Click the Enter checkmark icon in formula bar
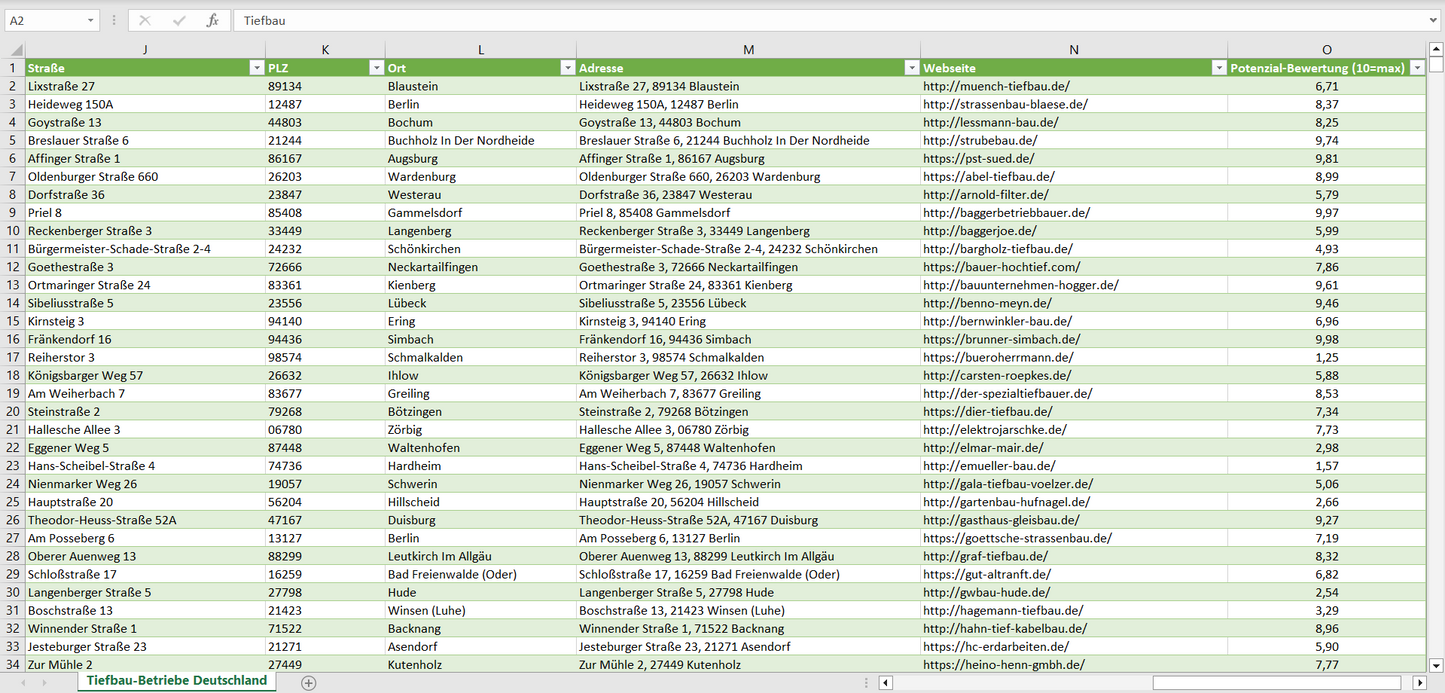 click(179, 20)
